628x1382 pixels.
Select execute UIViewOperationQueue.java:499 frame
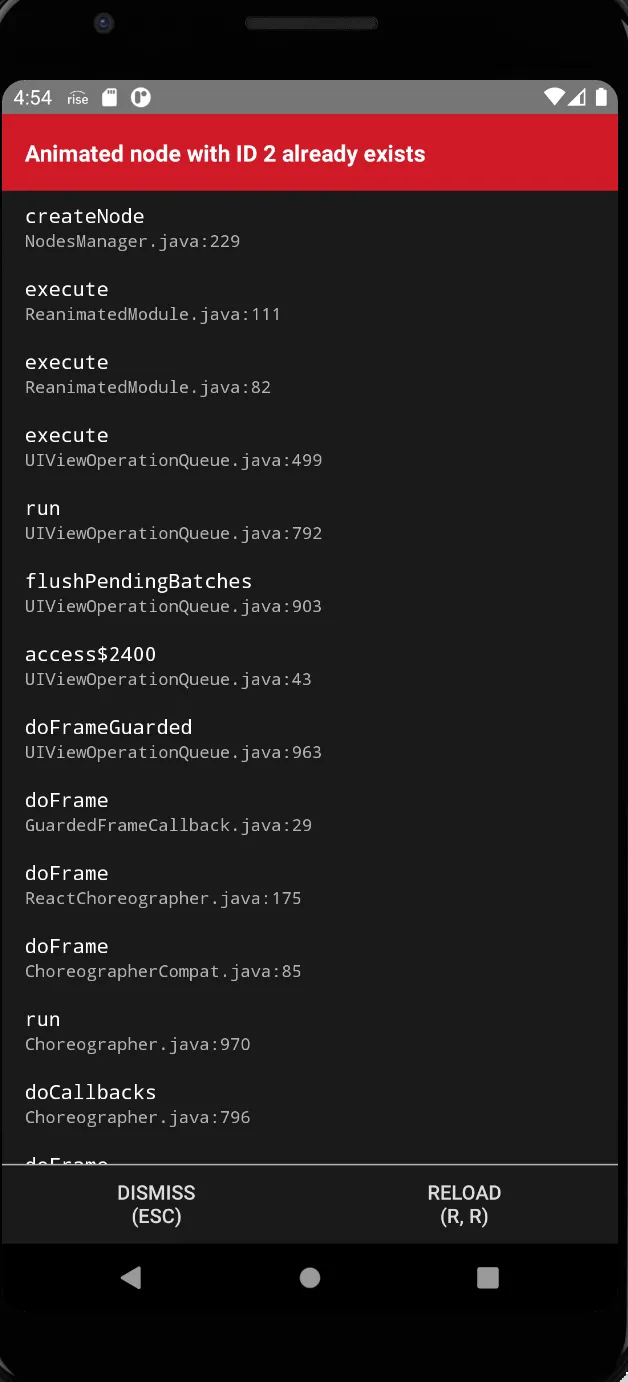pyautogui.click(x=310, y=446)
